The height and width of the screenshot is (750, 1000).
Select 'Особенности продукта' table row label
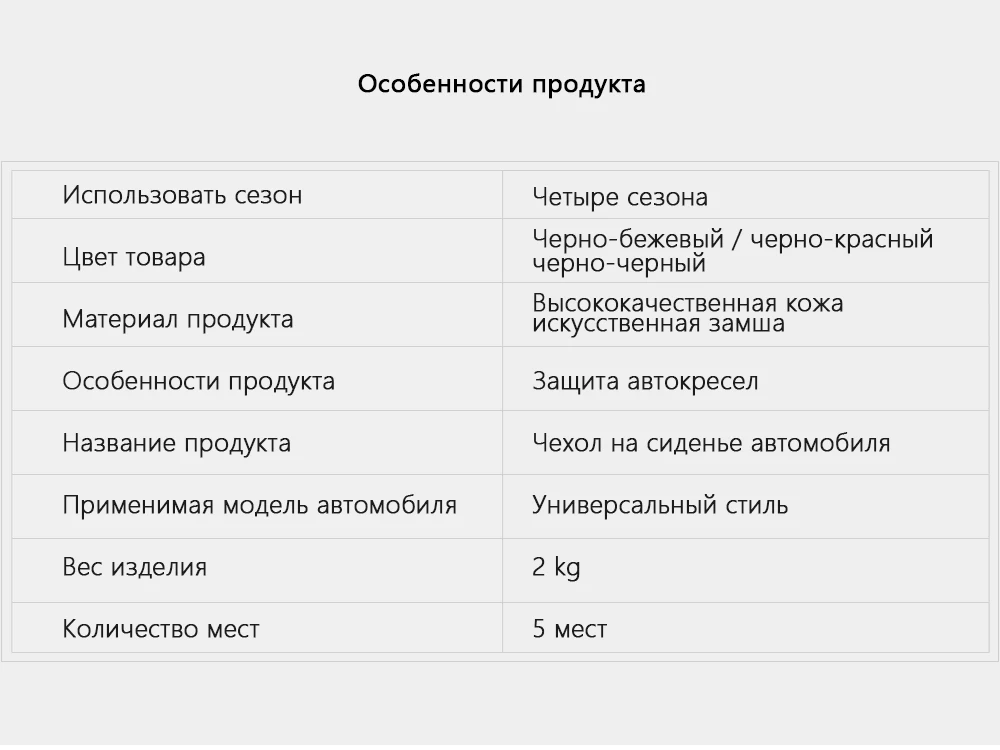coord(198,381)
